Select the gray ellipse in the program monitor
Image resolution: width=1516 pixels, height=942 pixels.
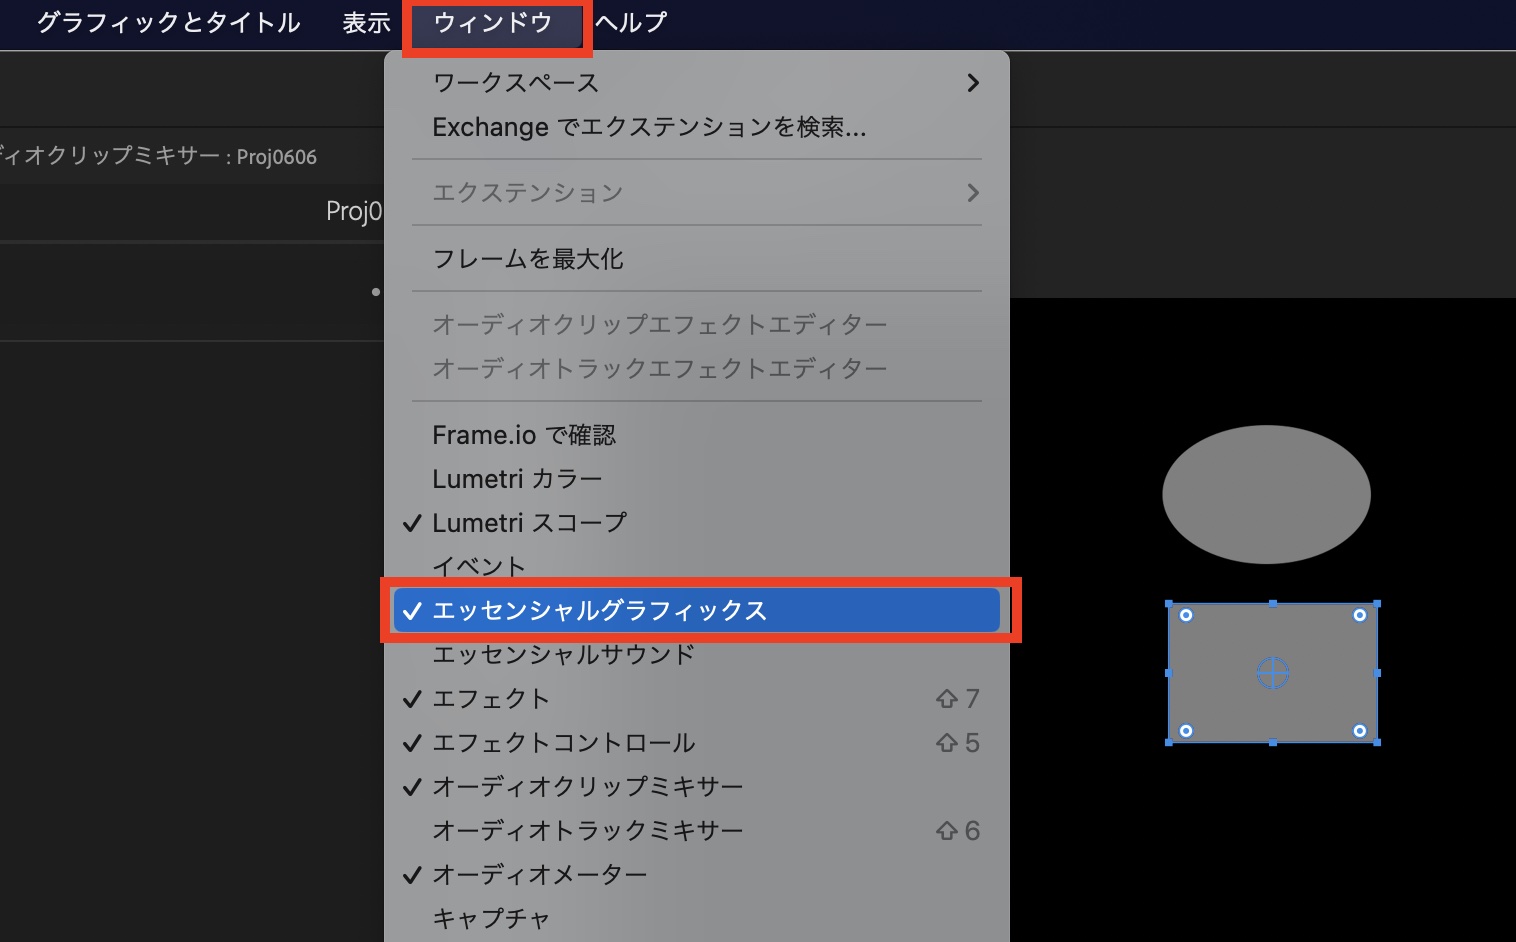pos(1265,493)
